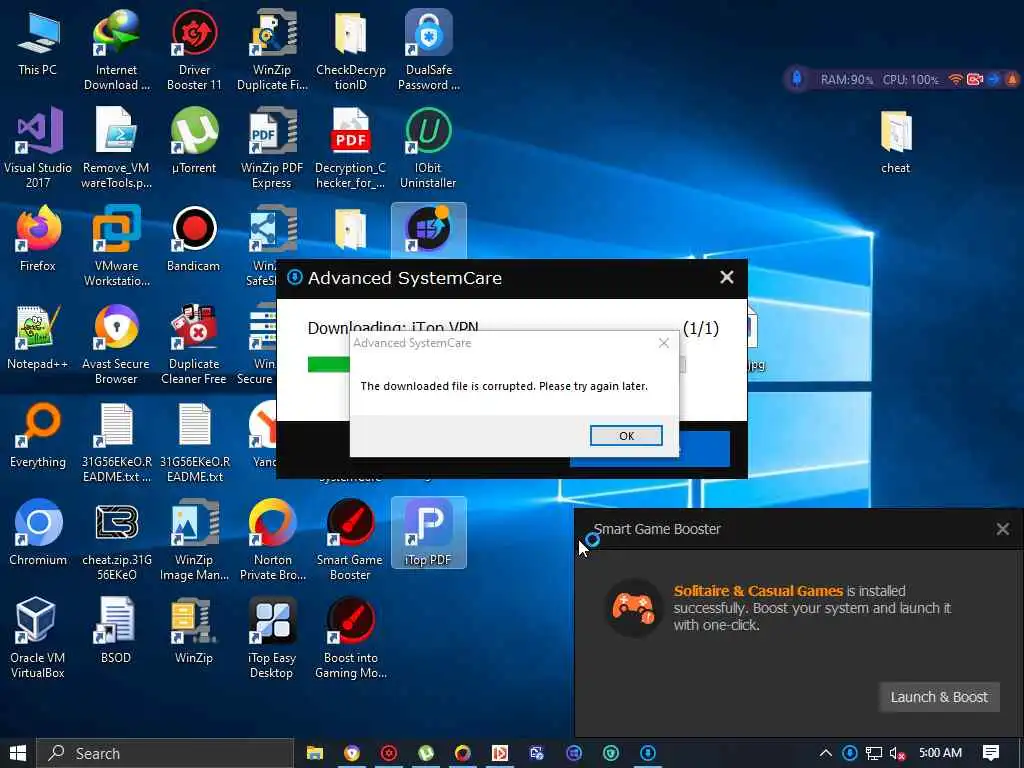Click Advanced SystemCare tray icon
1024x768 pixels.
point(850,753)
